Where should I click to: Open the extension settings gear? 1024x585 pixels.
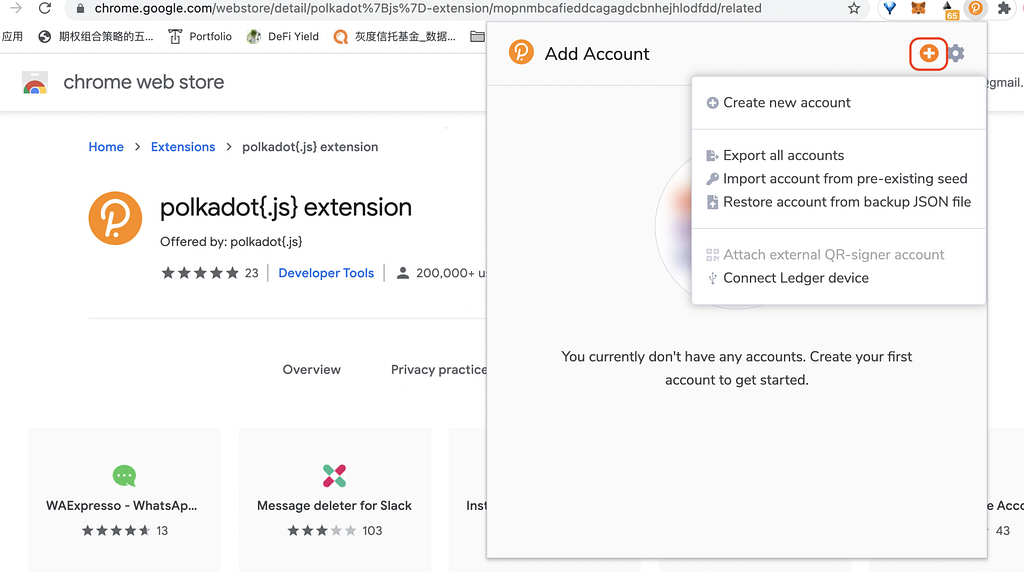point(957,53)
